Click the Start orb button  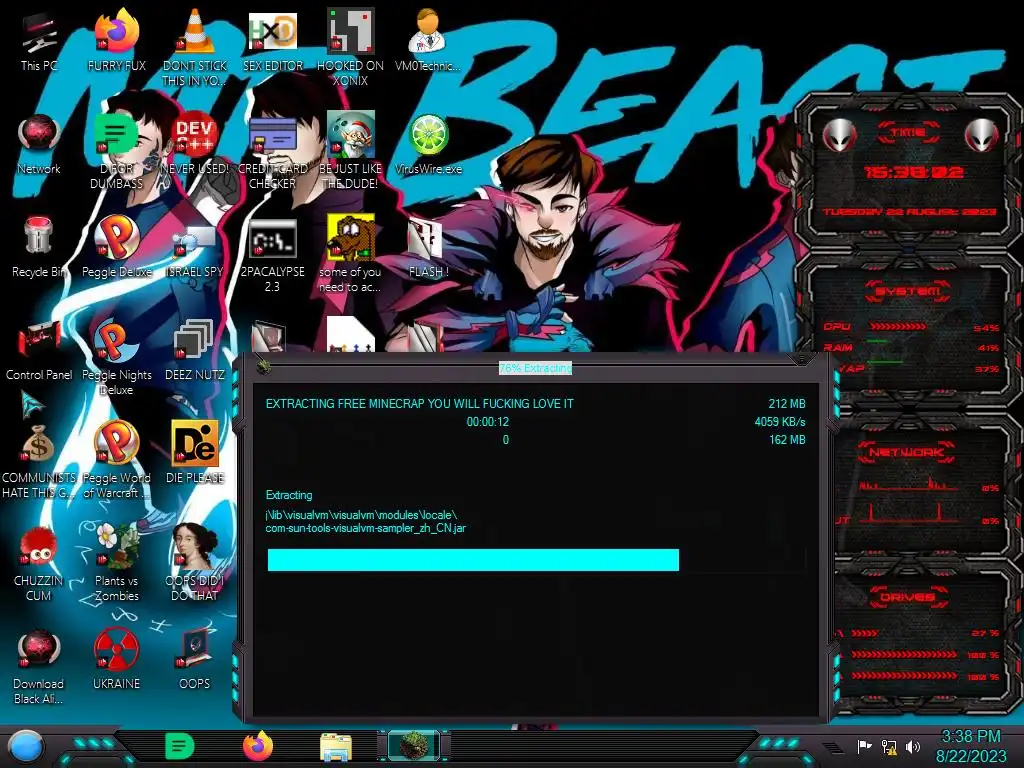[26, 746]
